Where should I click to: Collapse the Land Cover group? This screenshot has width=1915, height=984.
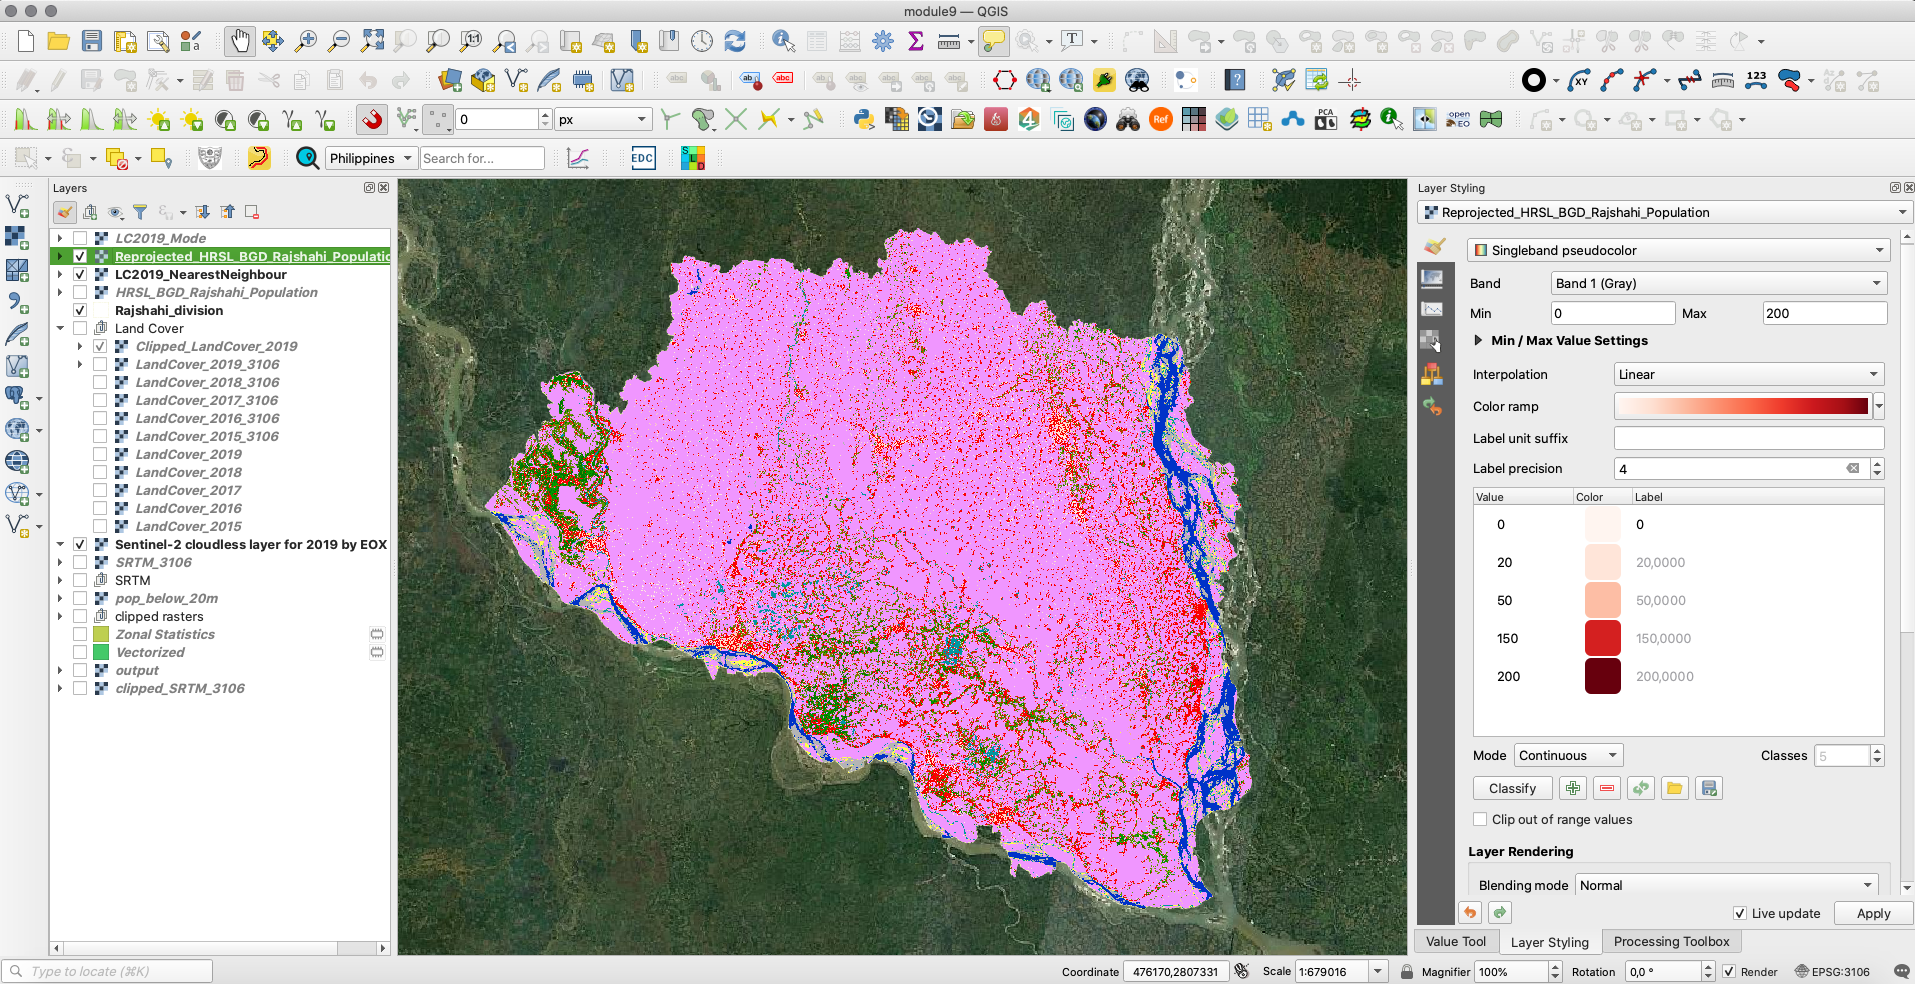tap(60, 328)
